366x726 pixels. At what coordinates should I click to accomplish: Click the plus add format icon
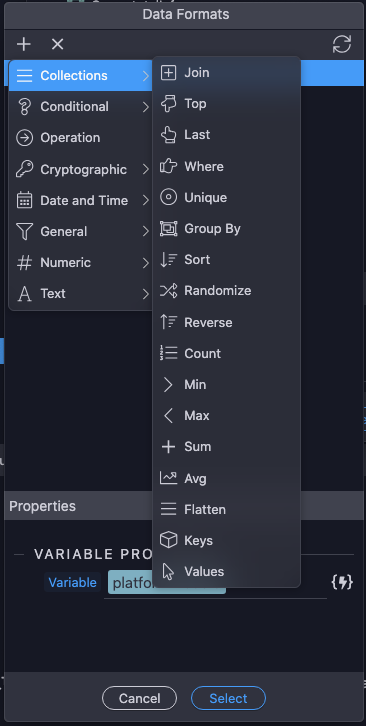[x=24, y=44]
